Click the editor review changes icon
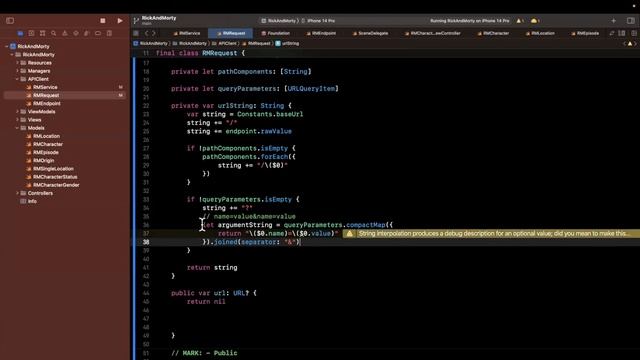640x360 pixels. [x=612, y=33]
